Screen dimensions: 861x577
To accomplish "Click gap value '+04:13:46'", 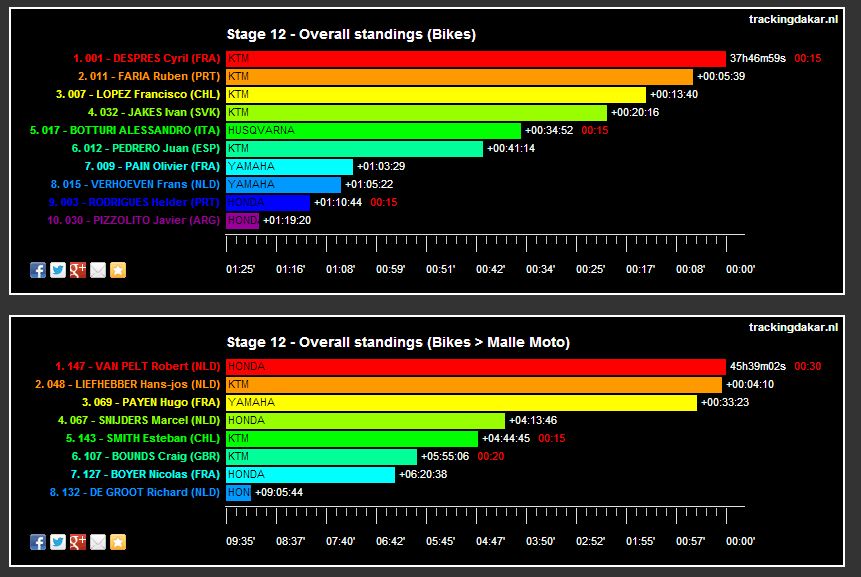I will click(x=533, y=420).
